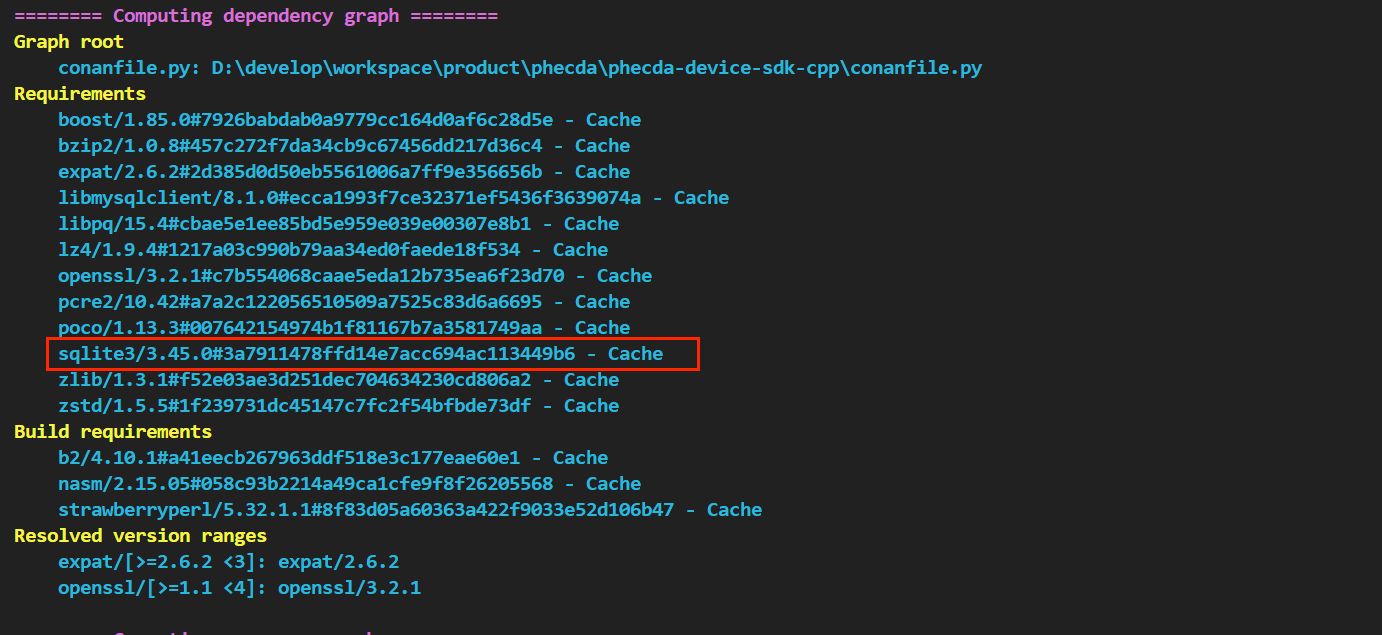Click the conanfile.py path line

(520, 68)
